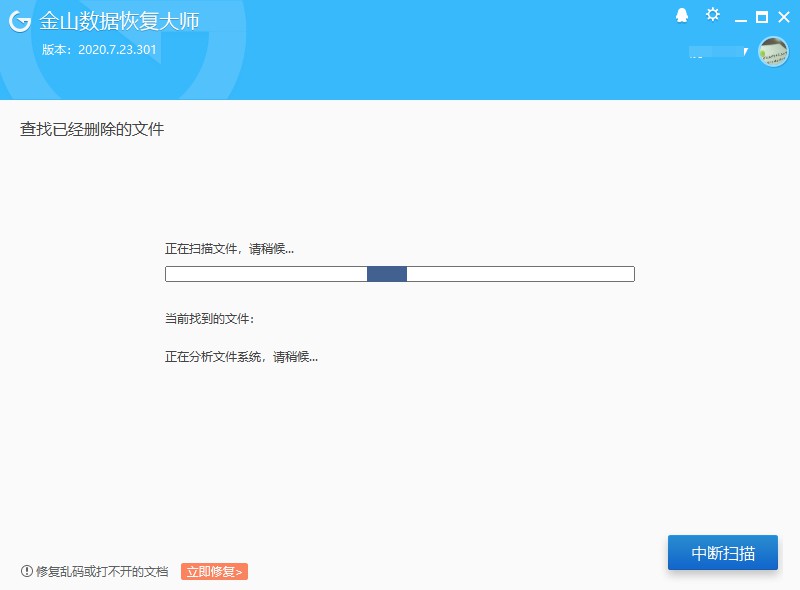Open the username menu next to avatar
800x590 pixels.
pos(715,51)
